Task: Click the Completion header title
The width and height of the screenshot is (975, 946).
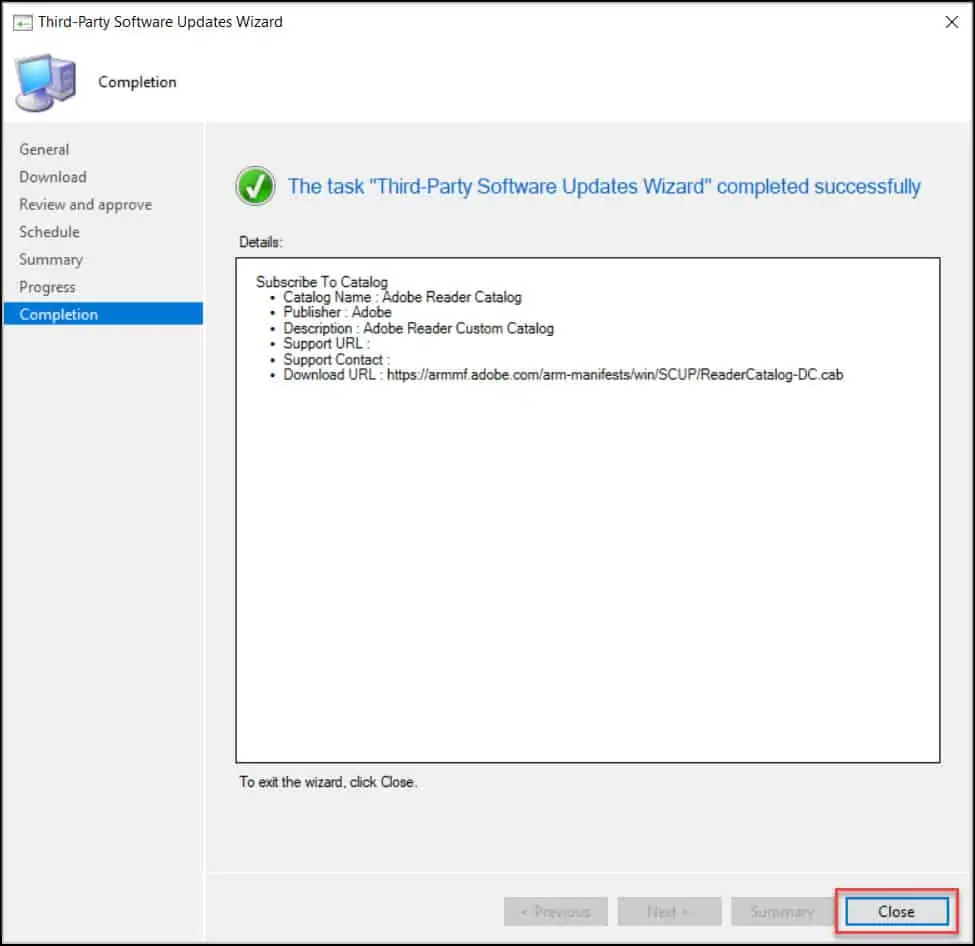Action: (x=137, y=82)
